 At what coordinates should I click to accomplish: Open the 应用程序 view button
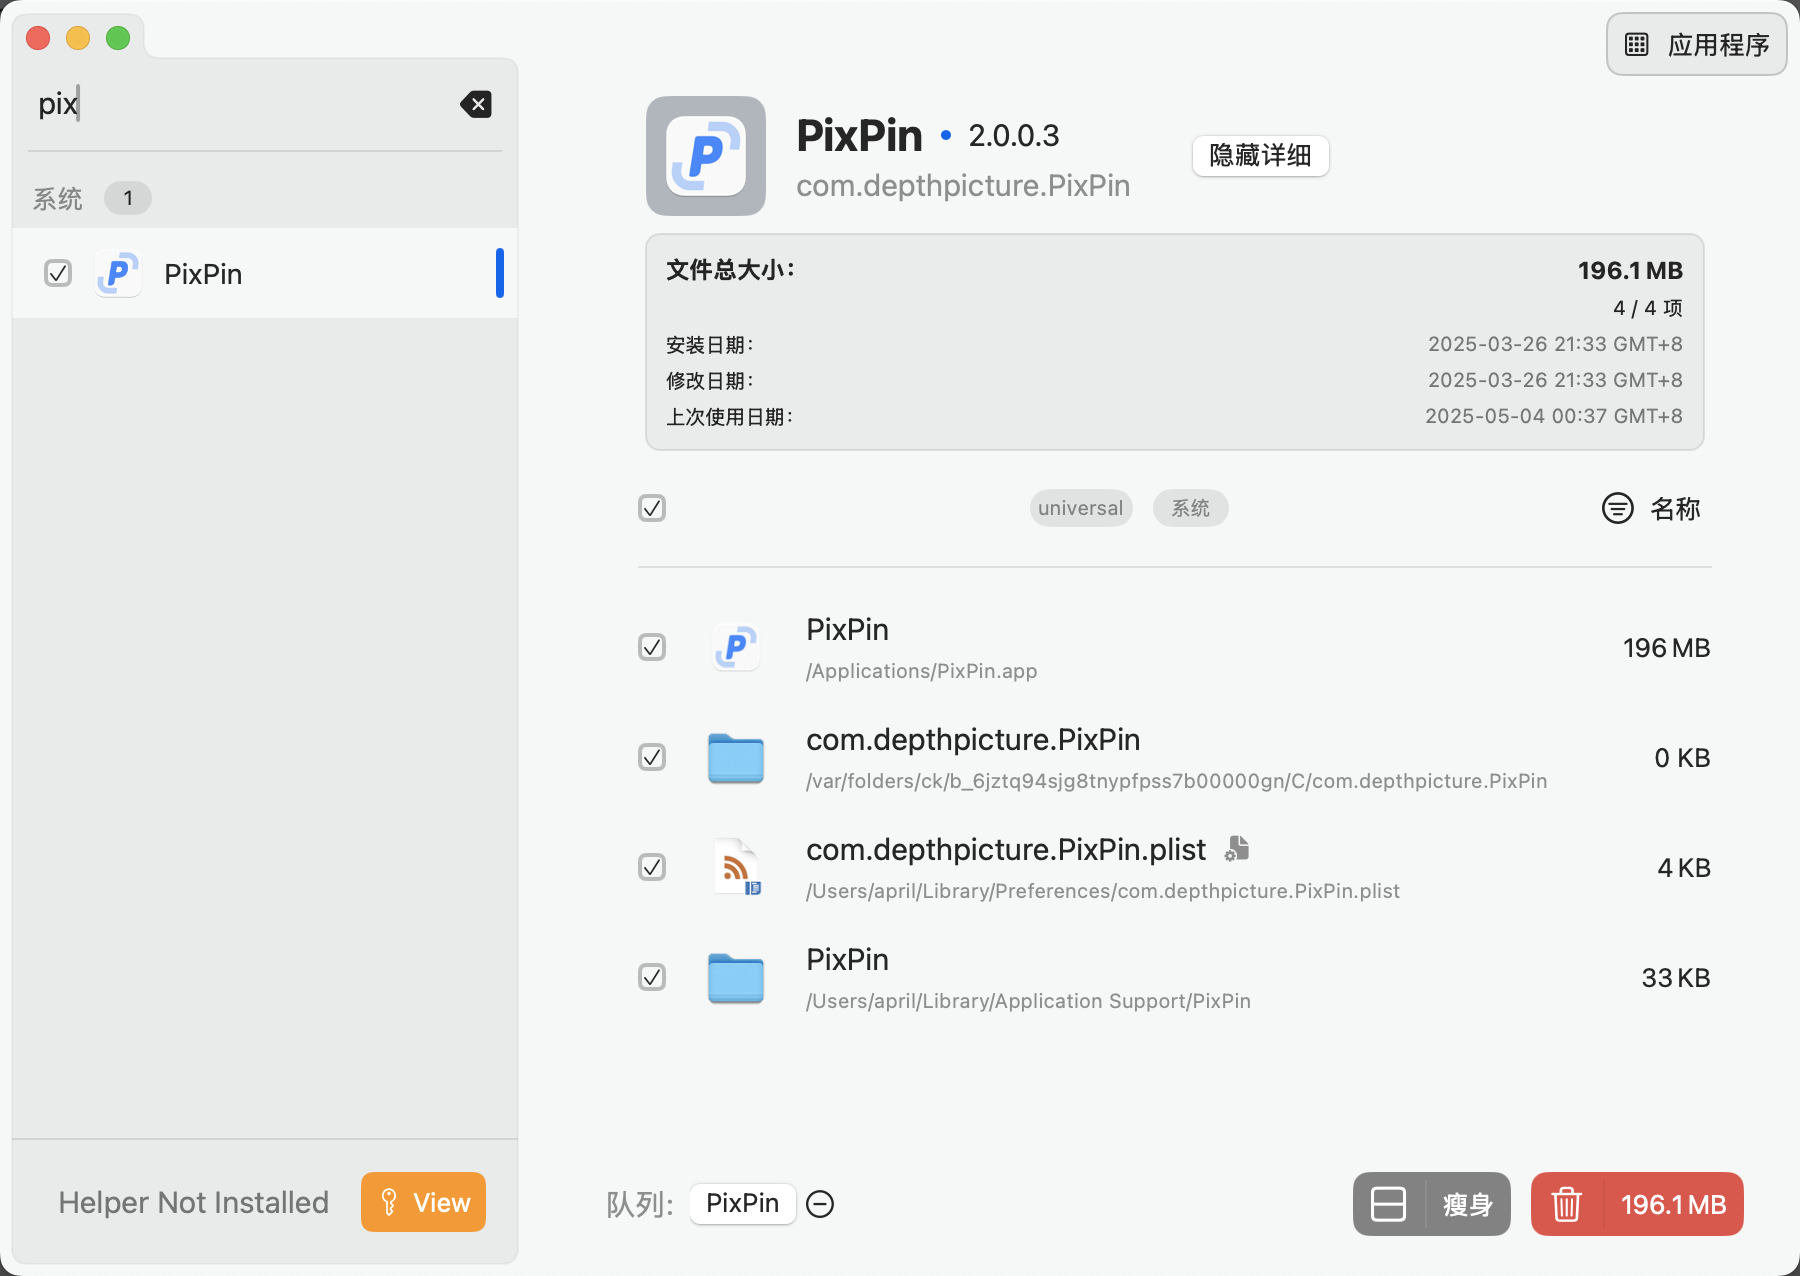coord(1696,44)
